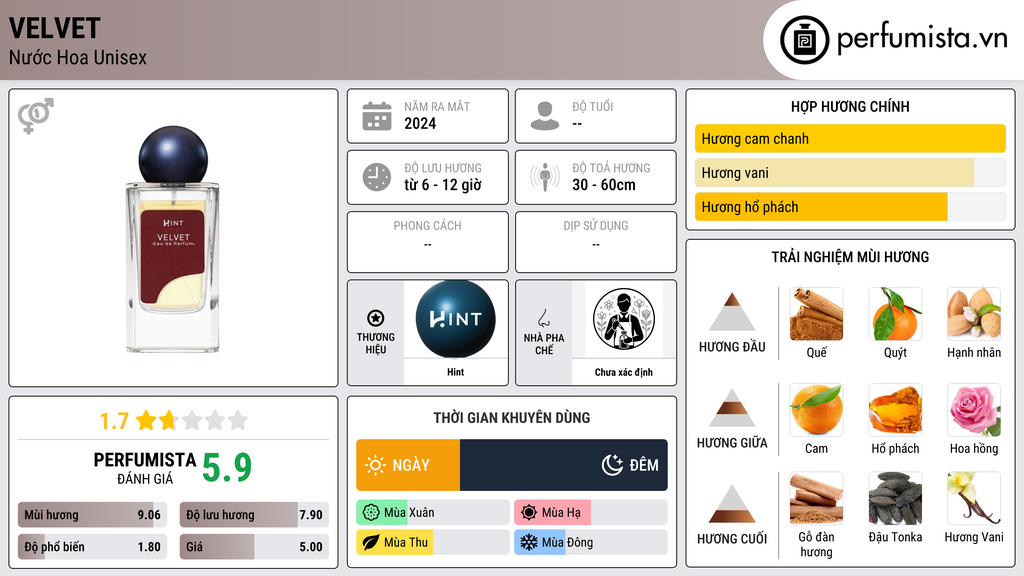Screen dimensions: 1024x576
Task: Click the Hương vani accord bar
Action: pyautogui.click(x=850, y=173)
